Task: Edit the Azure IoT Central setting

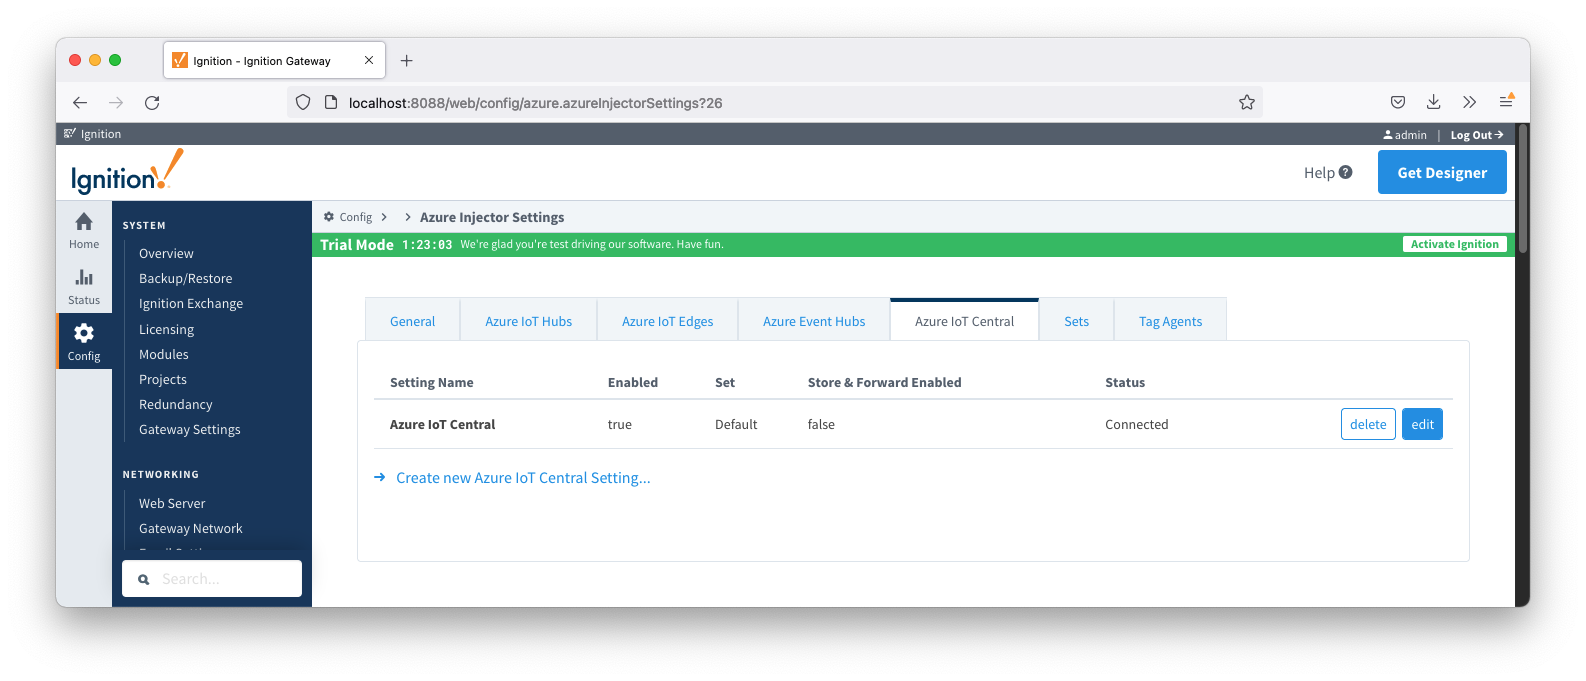Action: (1421, 424)
